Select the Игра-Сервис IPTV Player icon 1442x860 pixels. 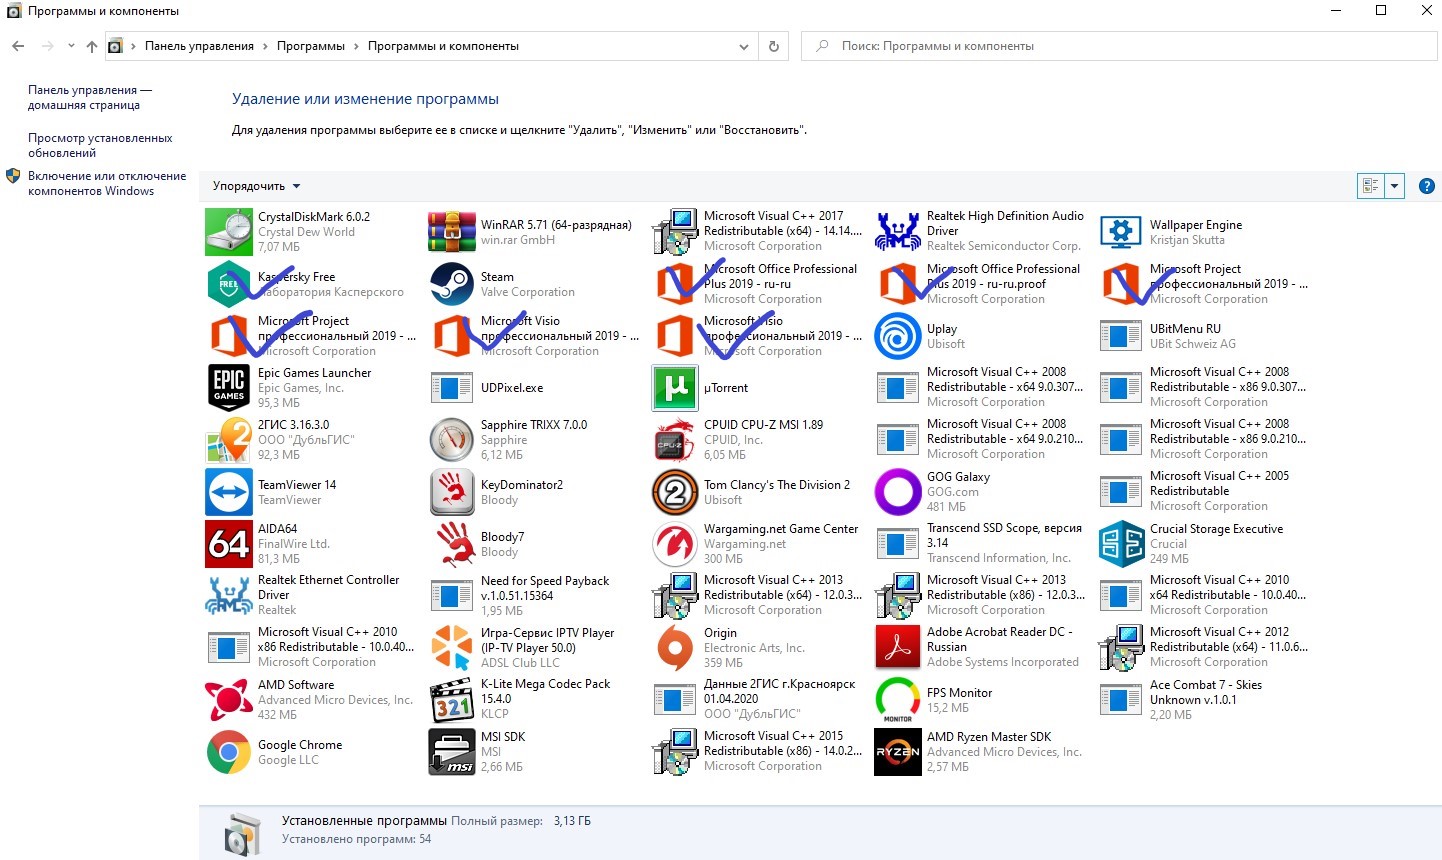(452, 648)
